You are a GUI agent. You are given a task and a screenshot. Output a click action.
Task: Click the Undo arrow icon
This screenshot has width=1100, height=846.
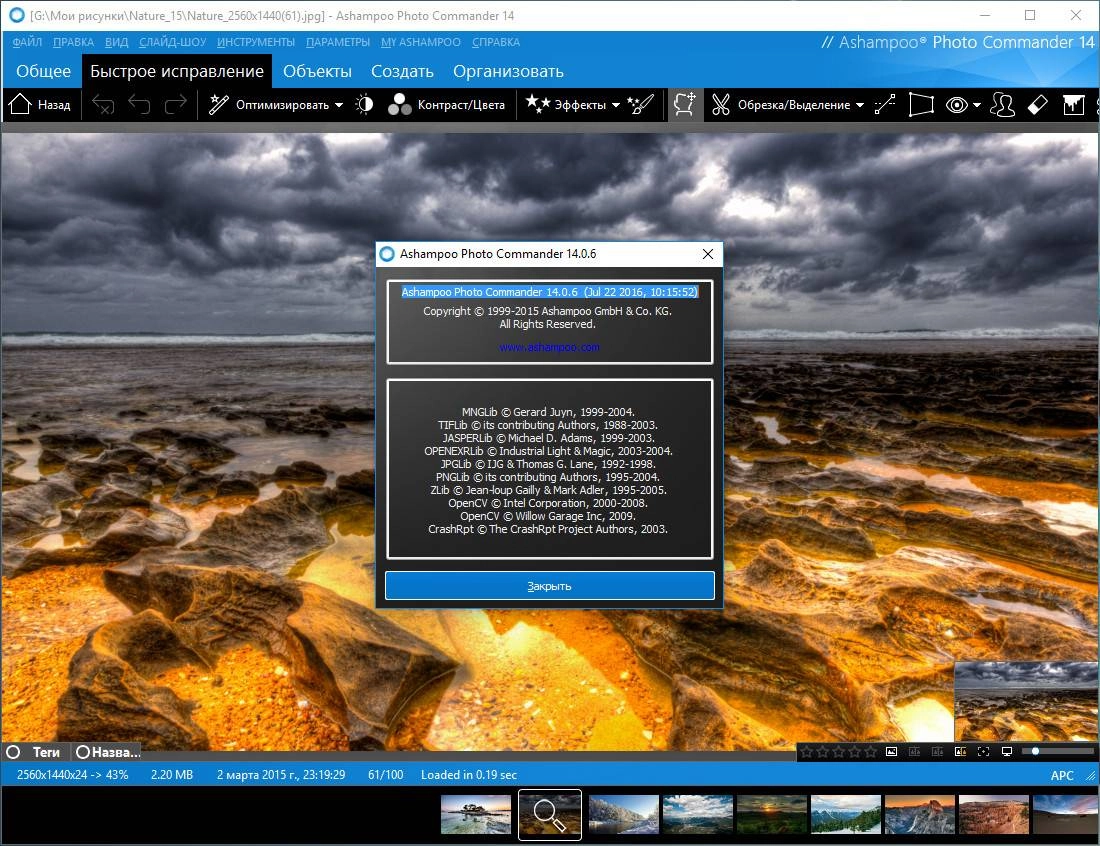(139, 105)
